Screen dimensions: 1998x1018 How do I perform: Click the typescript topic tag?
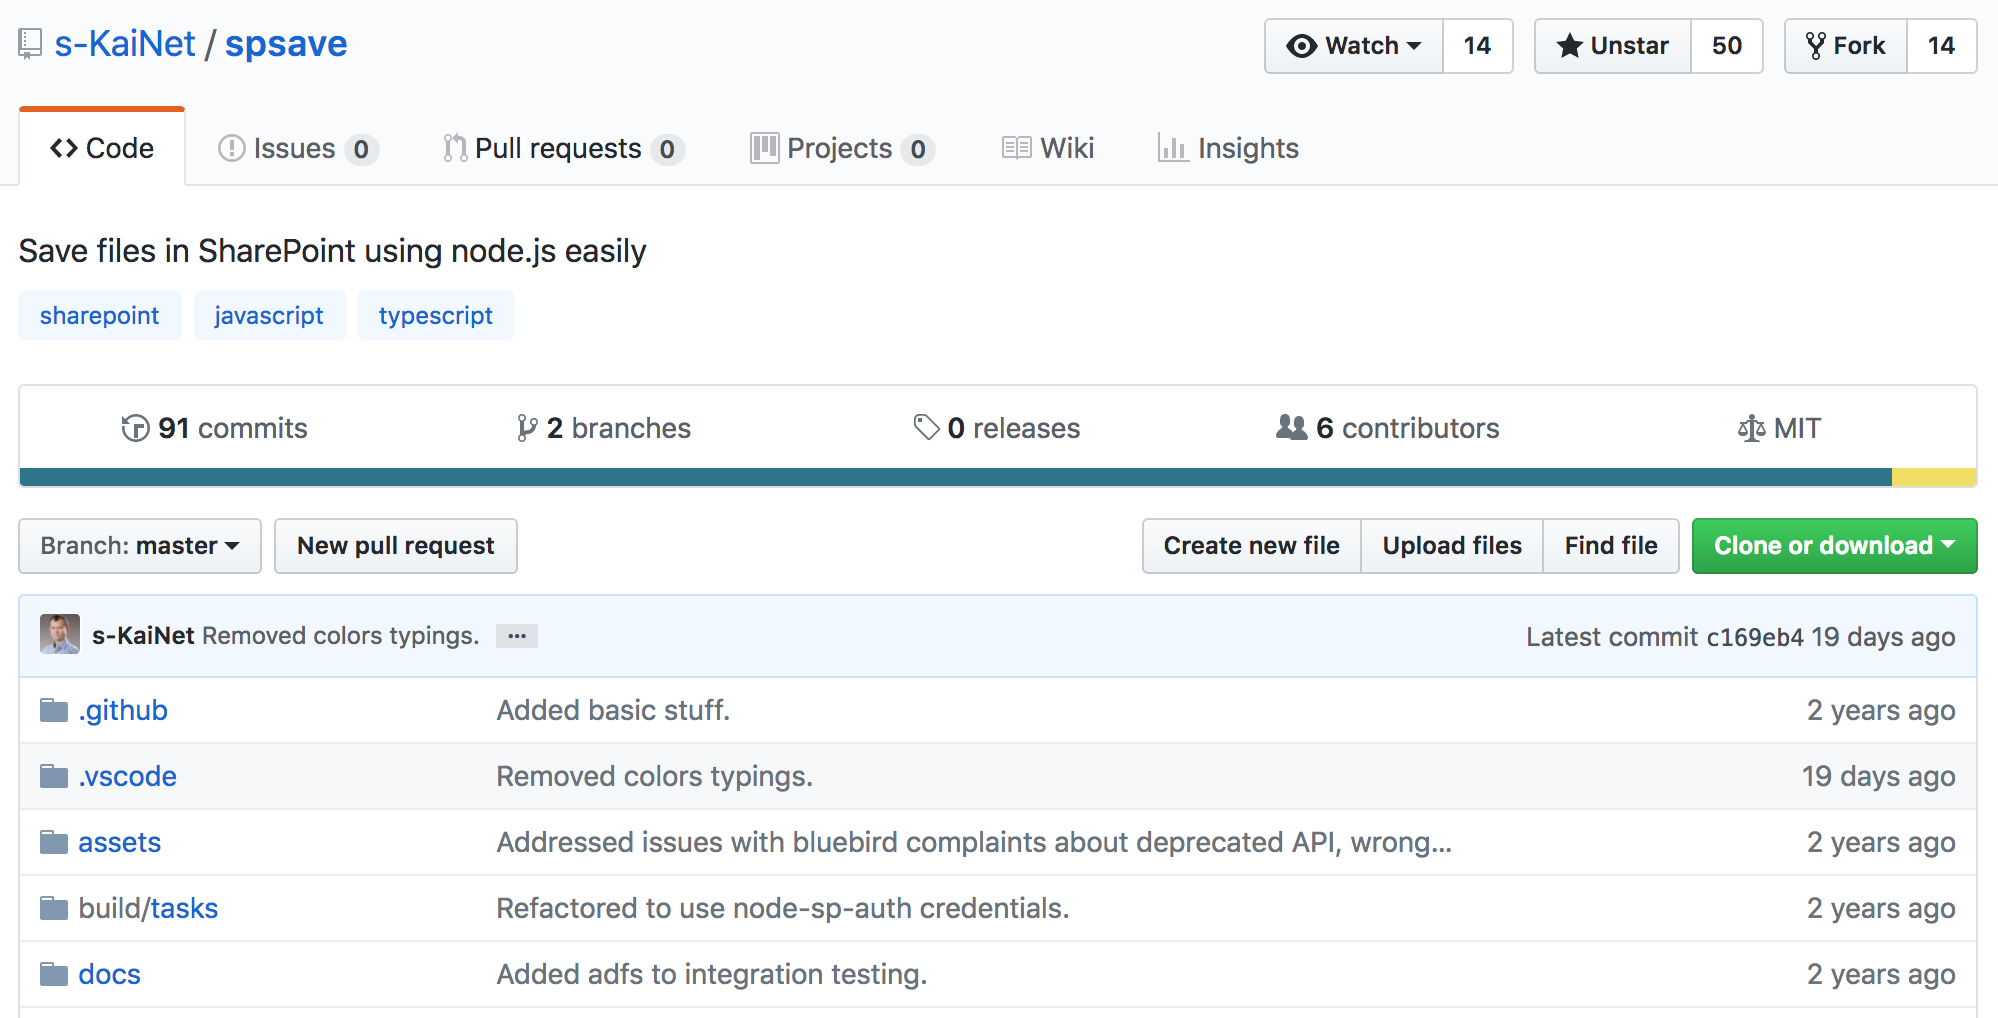(436, 315)
